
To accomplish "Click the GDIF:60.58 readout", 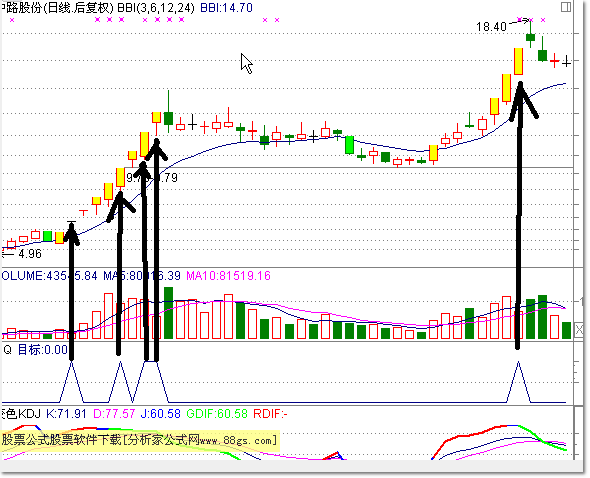I will (x=217, y=414).
